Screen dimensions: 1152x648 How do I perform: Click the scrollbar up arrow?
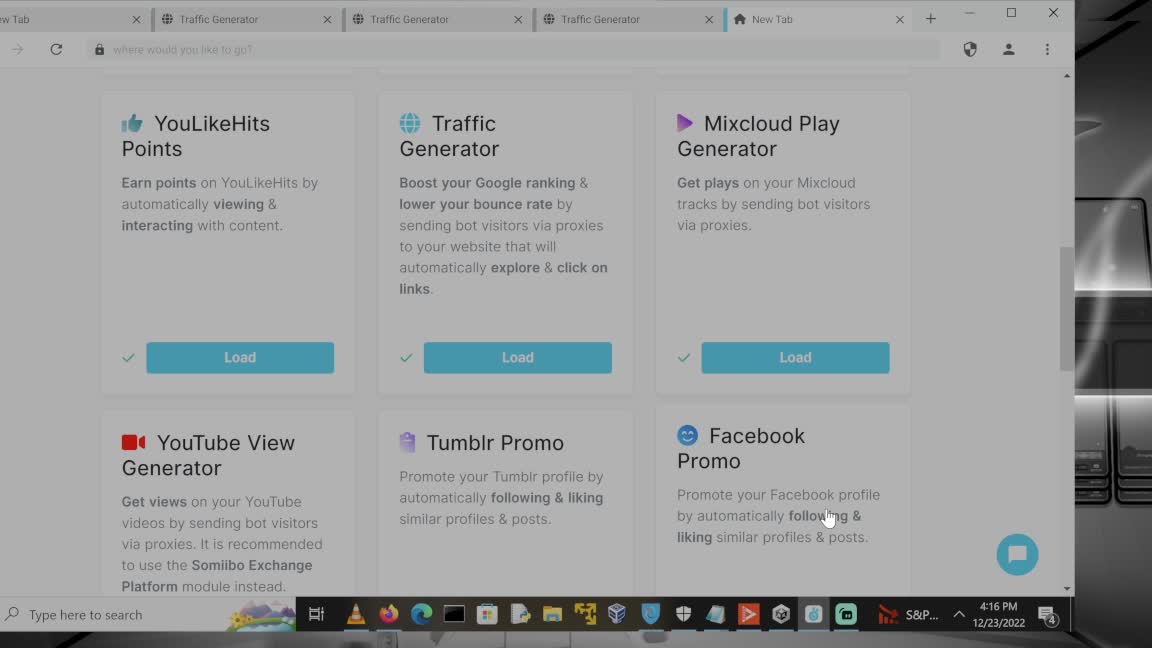[1067, 76]
